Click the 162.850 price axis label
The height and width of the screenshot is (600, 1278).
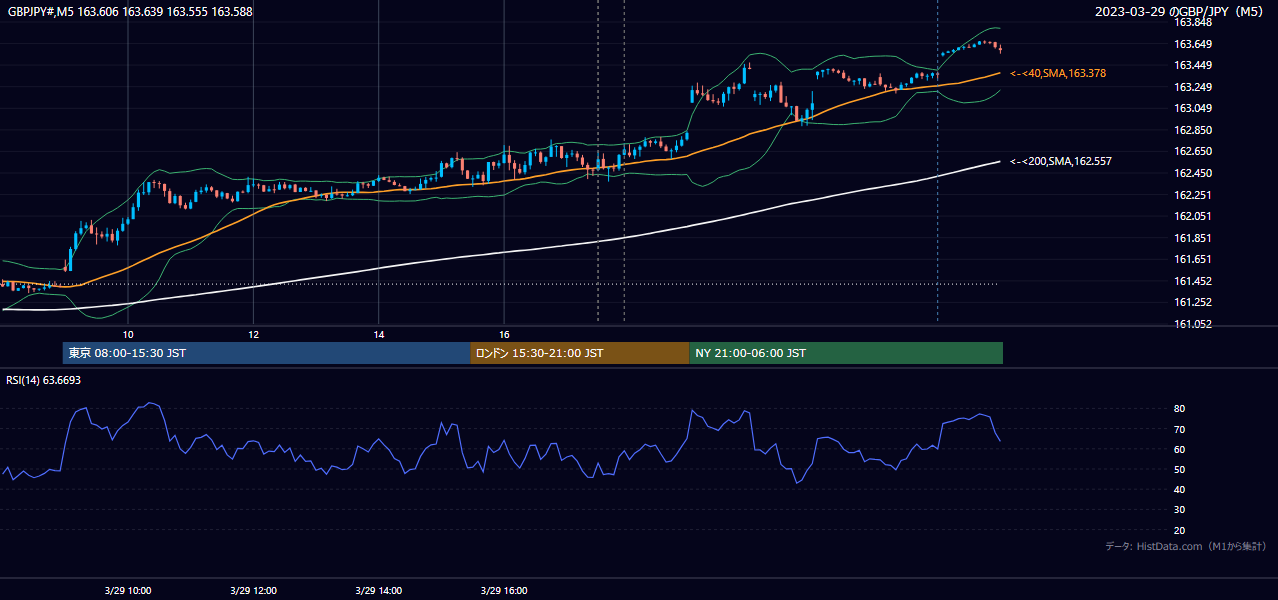point(1193,130)
